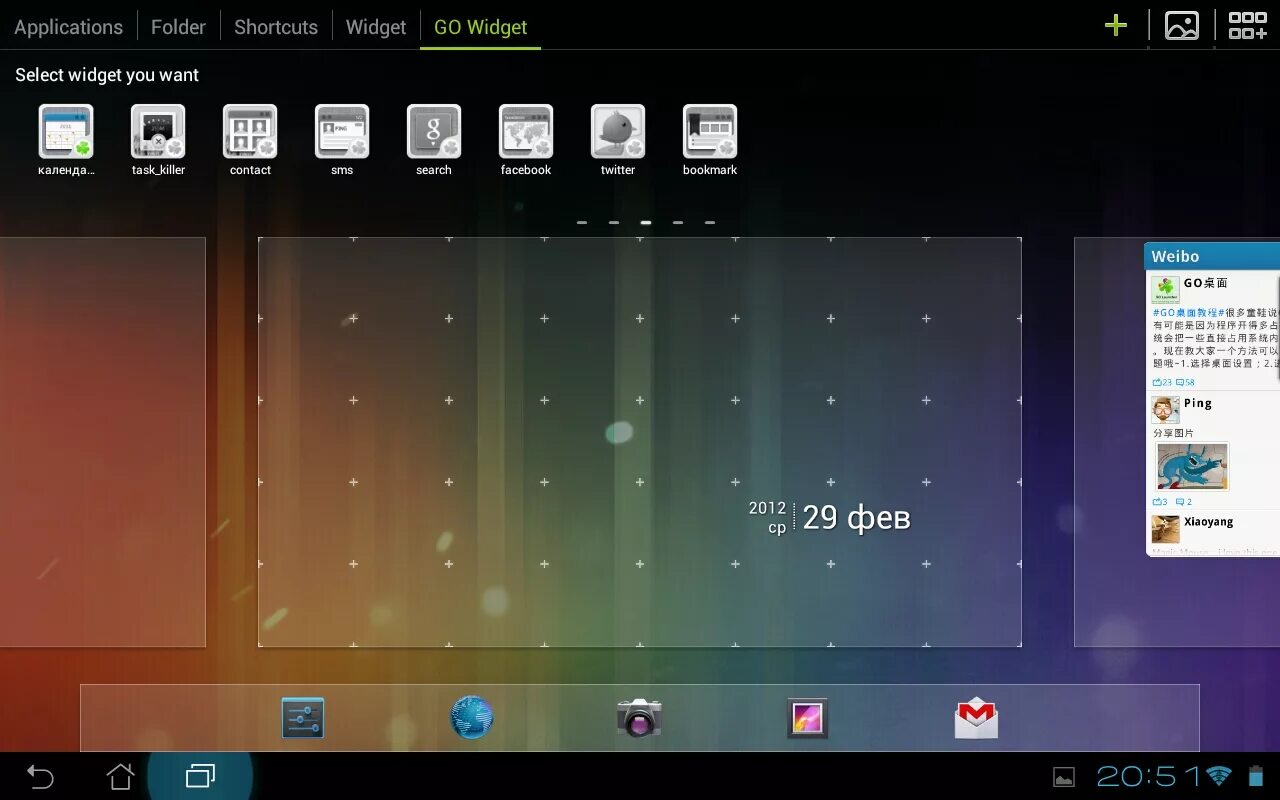Viewport: 1280px width, 800px height.
Task: Choose the task_killer widget
Action: [x=158, y=132]
